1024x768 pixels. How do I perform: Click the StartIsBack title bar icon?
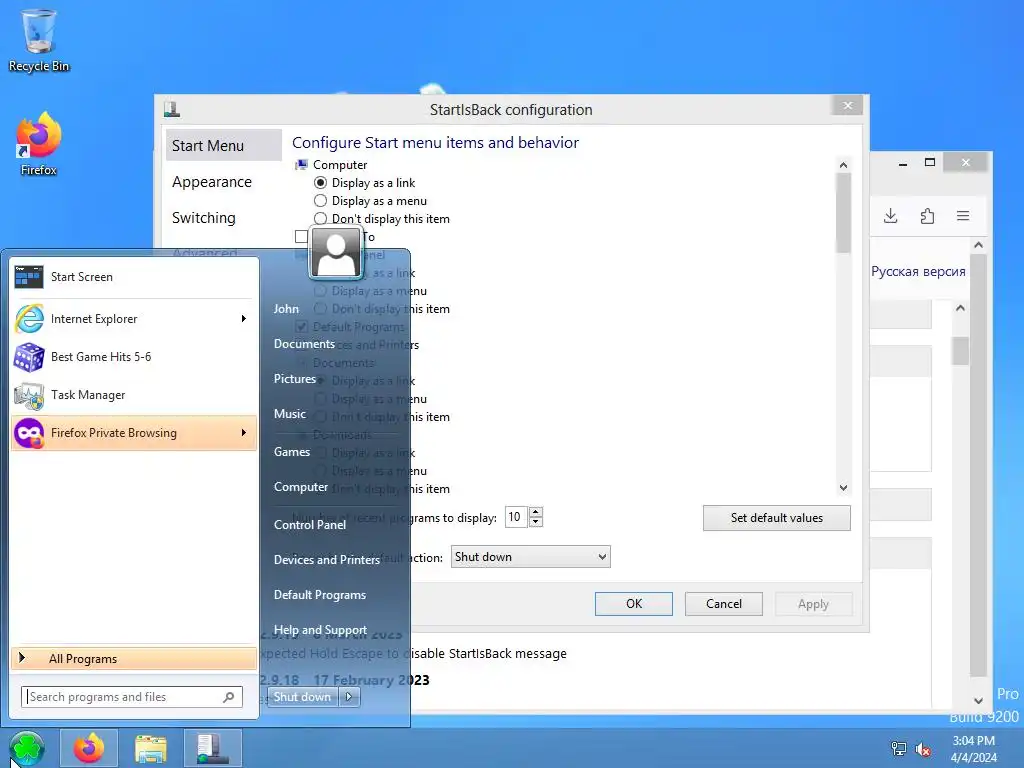(172, 109)
